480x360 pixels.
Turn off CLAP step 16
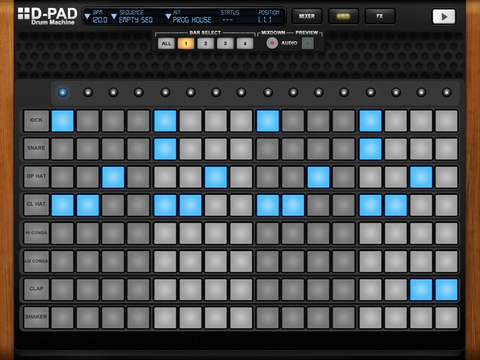[x=446, y=289]
